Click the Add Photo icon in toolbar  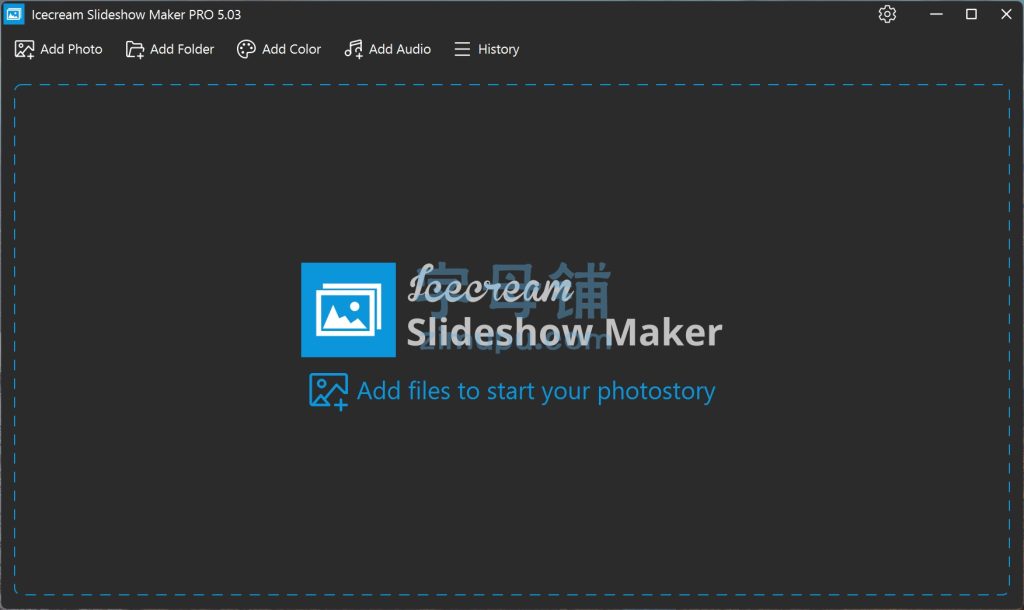[24, 50]
